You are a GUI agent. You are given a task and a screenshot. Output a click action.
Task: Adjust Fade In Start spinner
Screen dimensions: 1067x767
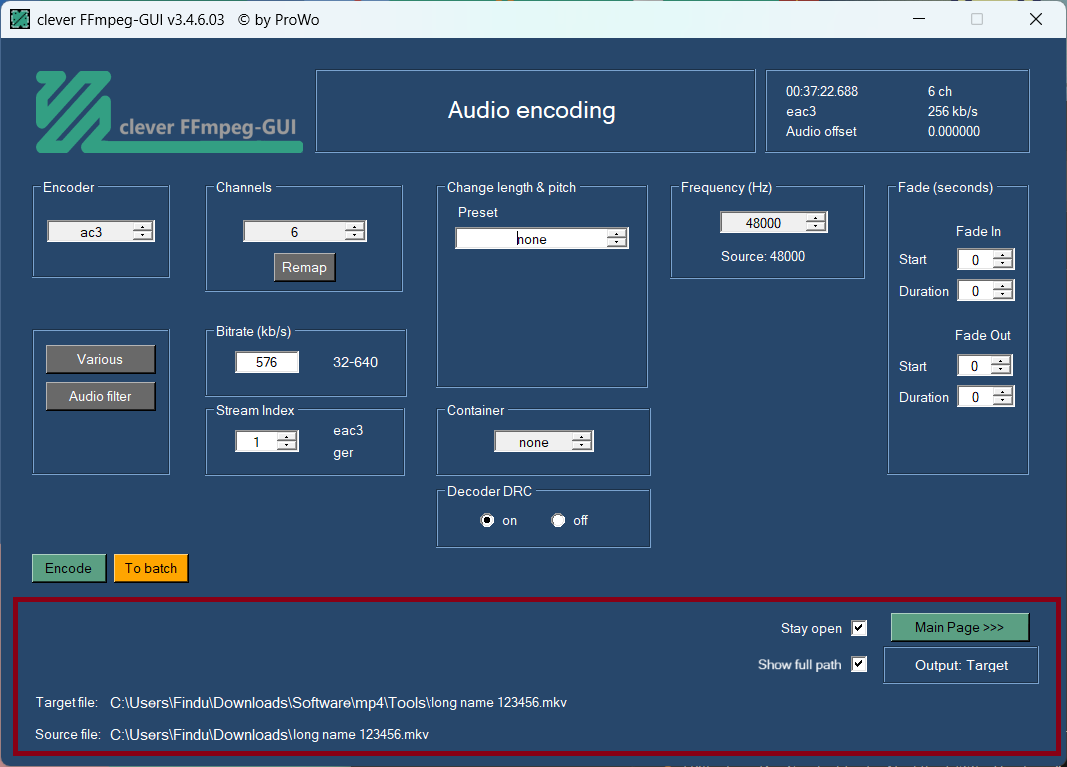[985, 259]
